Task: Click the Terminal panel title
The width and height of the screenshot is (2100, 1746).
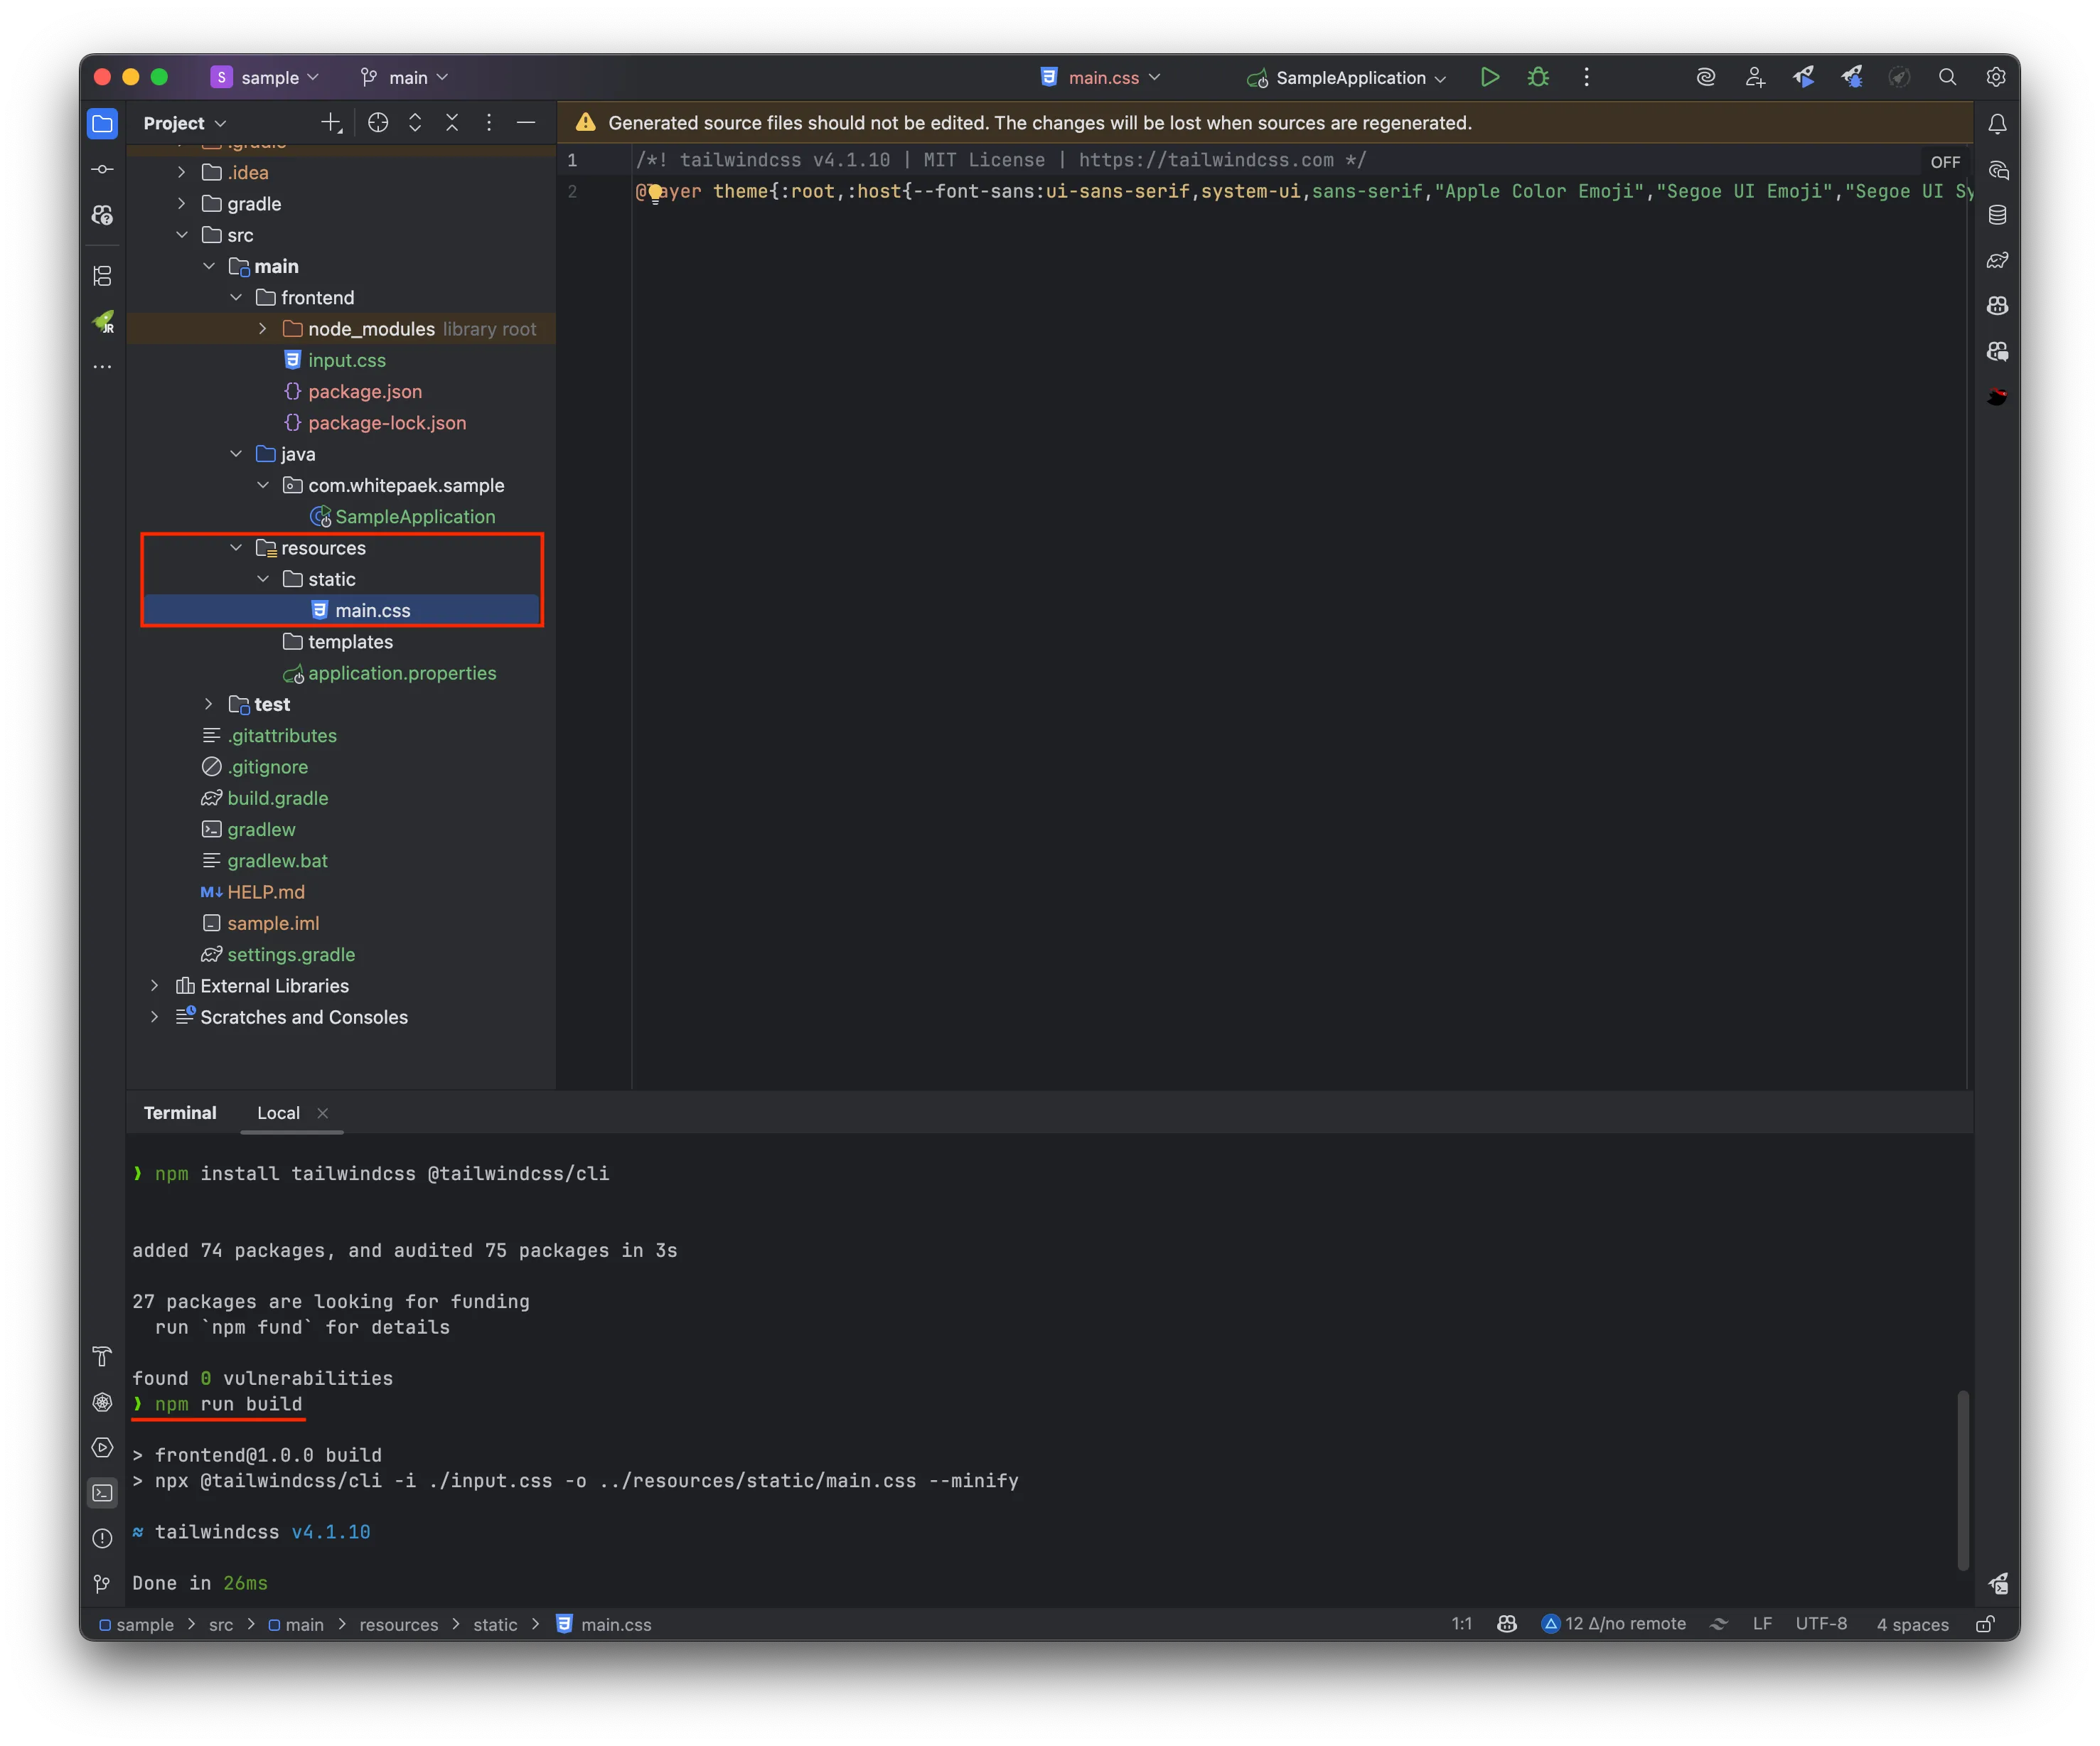Action: coord(180,1113)
